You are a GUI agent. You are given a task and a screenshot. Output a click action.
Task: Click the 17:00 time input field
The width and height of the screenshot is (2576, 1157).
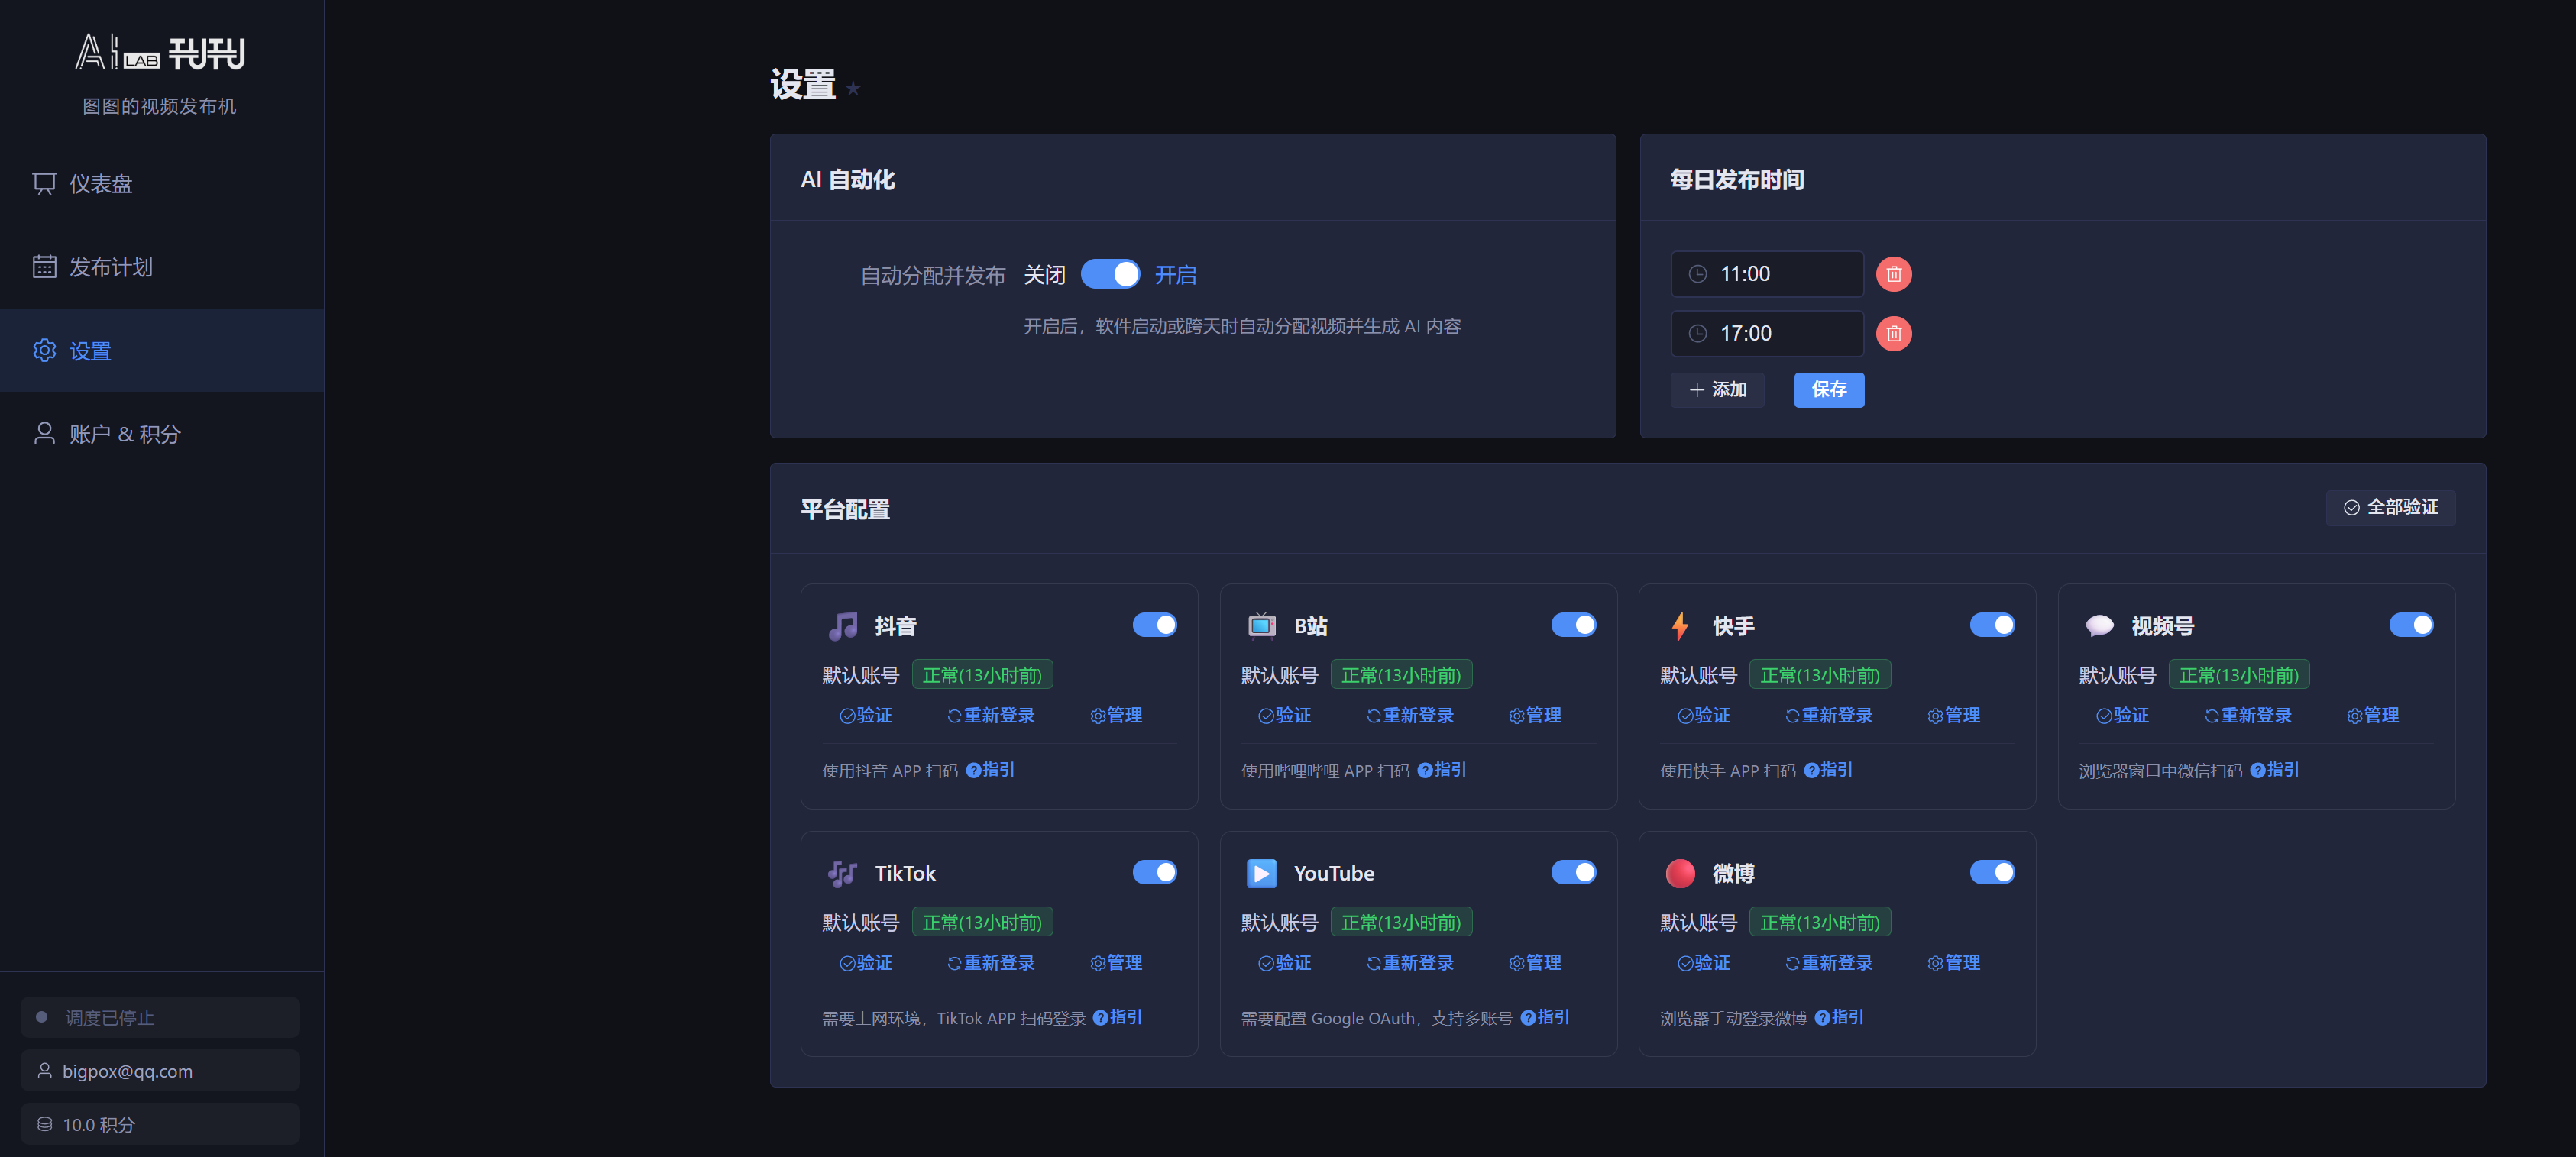[1767, 333]
